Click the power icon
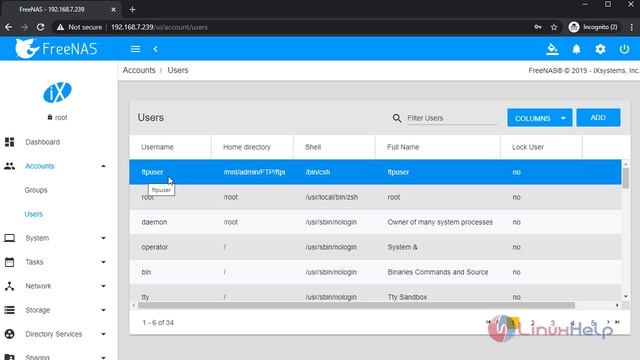Image resolution: width=640 pixels, height=360 pixels. click(624, 49)
